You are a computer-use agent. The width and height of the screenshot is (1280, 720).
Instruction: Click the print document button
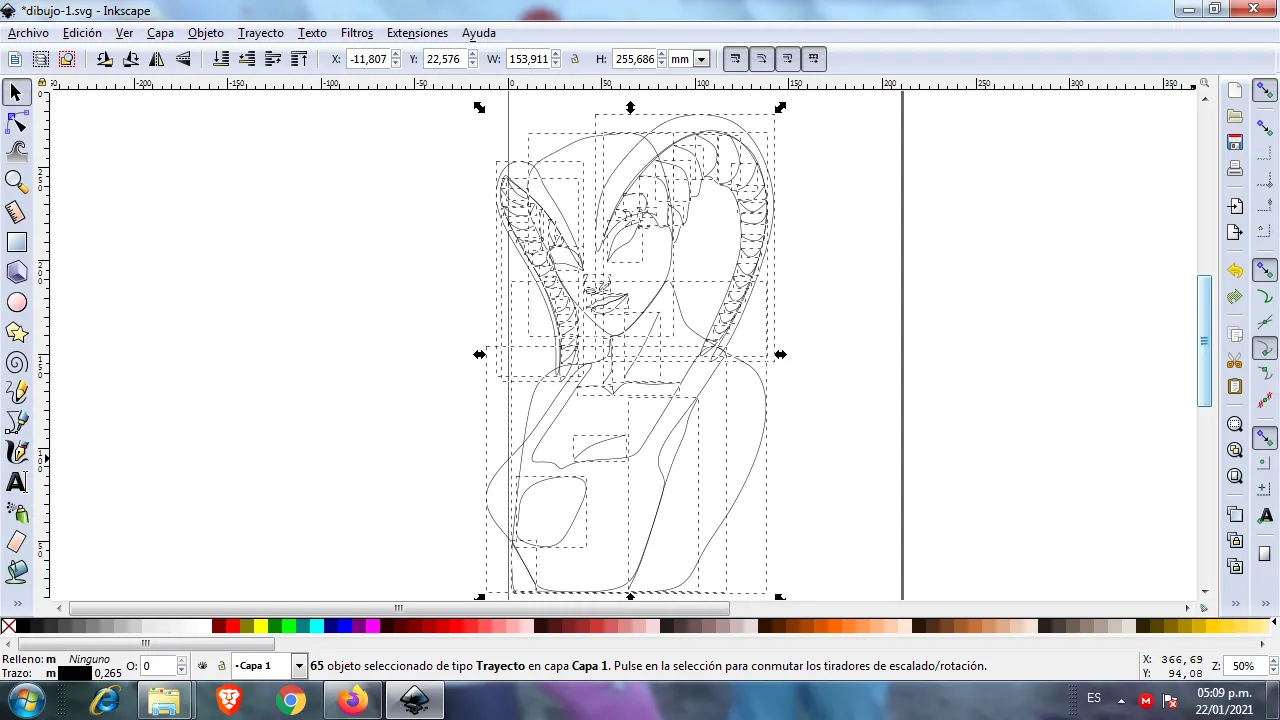coord(1235,168)
